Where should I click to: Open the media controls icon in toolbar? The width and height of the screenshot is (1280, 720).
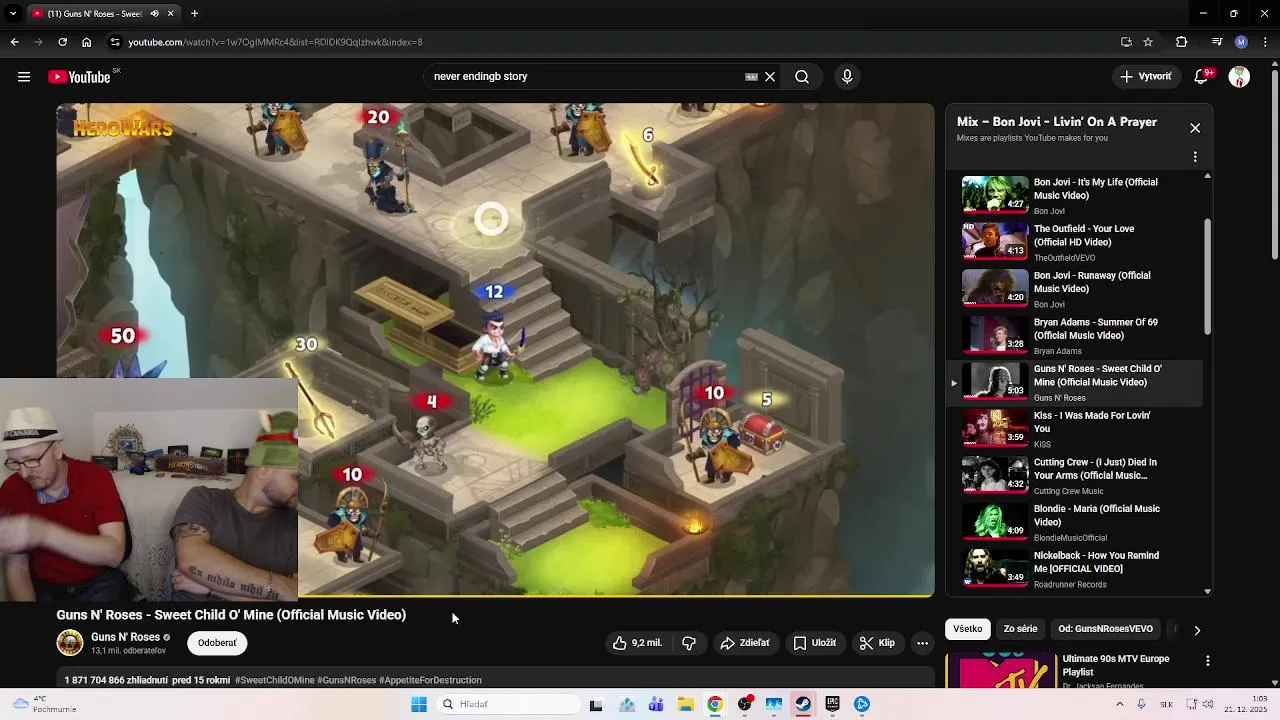pyautogui.click(x=1217, y=42)
